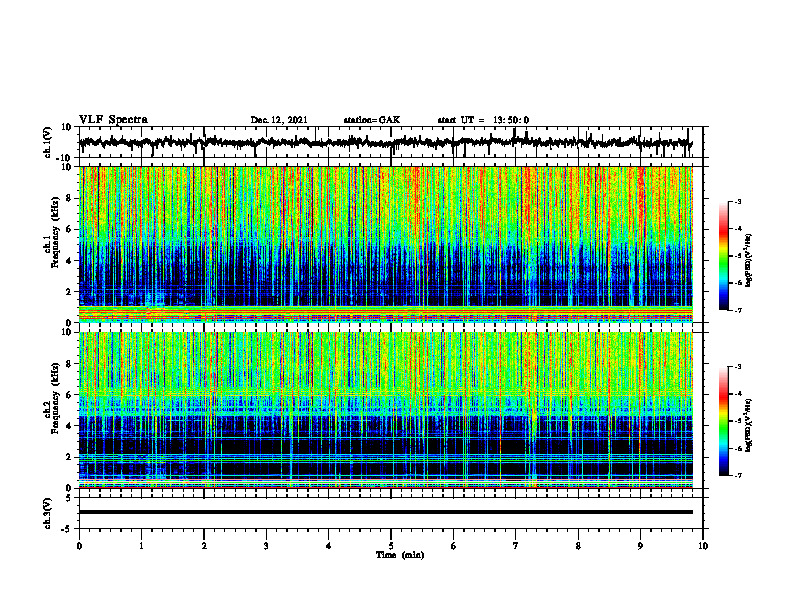Click the "Time (min)" axis label
This screenshot has height=612, width=792.
click(x=400, y=555)
